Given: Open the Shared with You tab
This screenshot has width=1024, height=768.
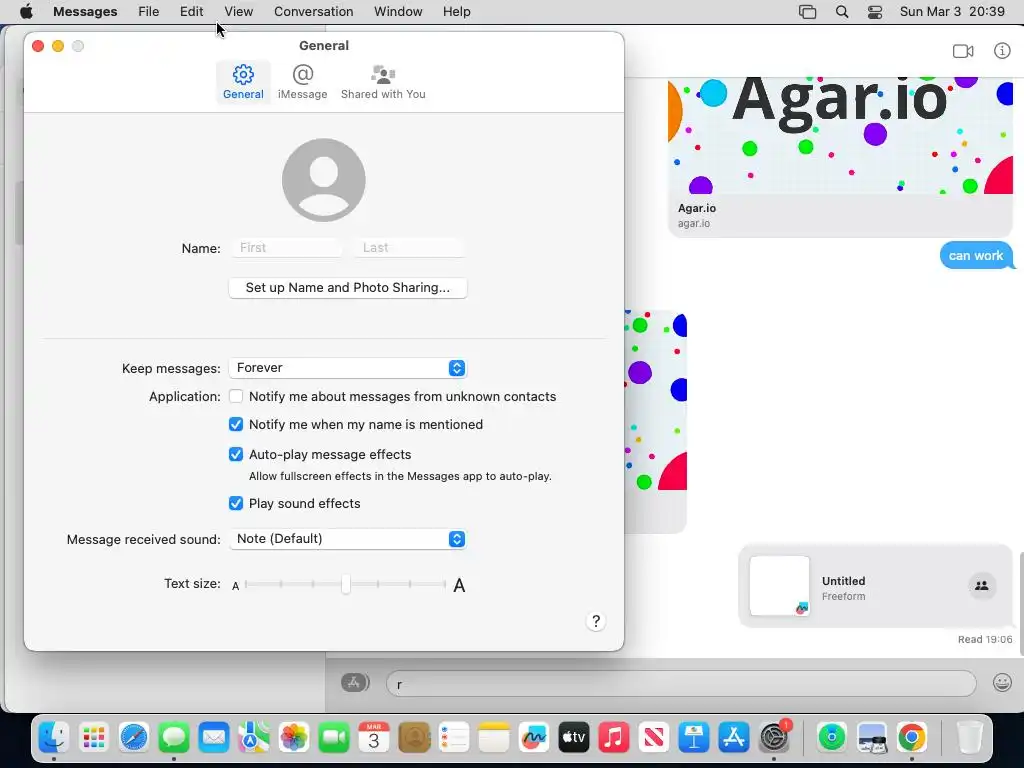Looking at the screenshot, I should tap(383, 82).
